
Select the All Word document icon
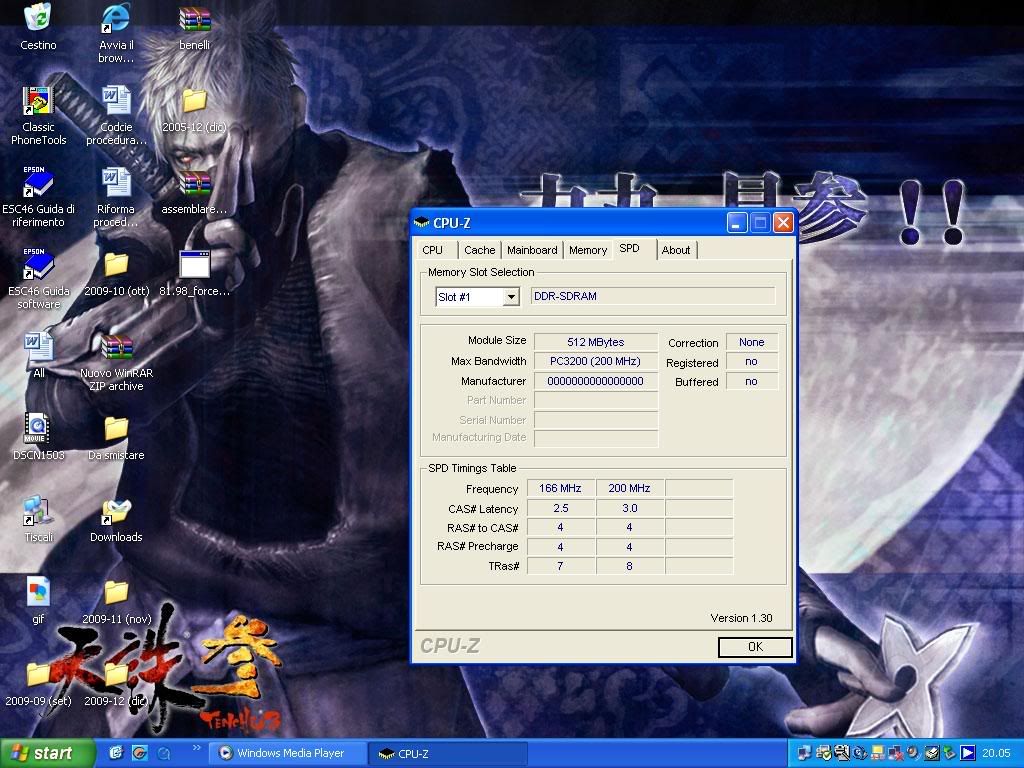[38, 346]
